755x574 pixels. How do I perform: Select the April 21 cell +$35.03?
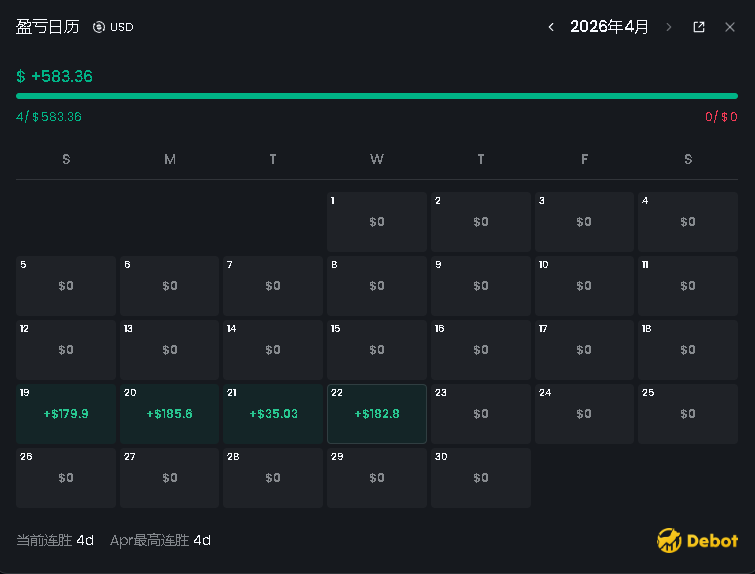click(x=273, y=414)
